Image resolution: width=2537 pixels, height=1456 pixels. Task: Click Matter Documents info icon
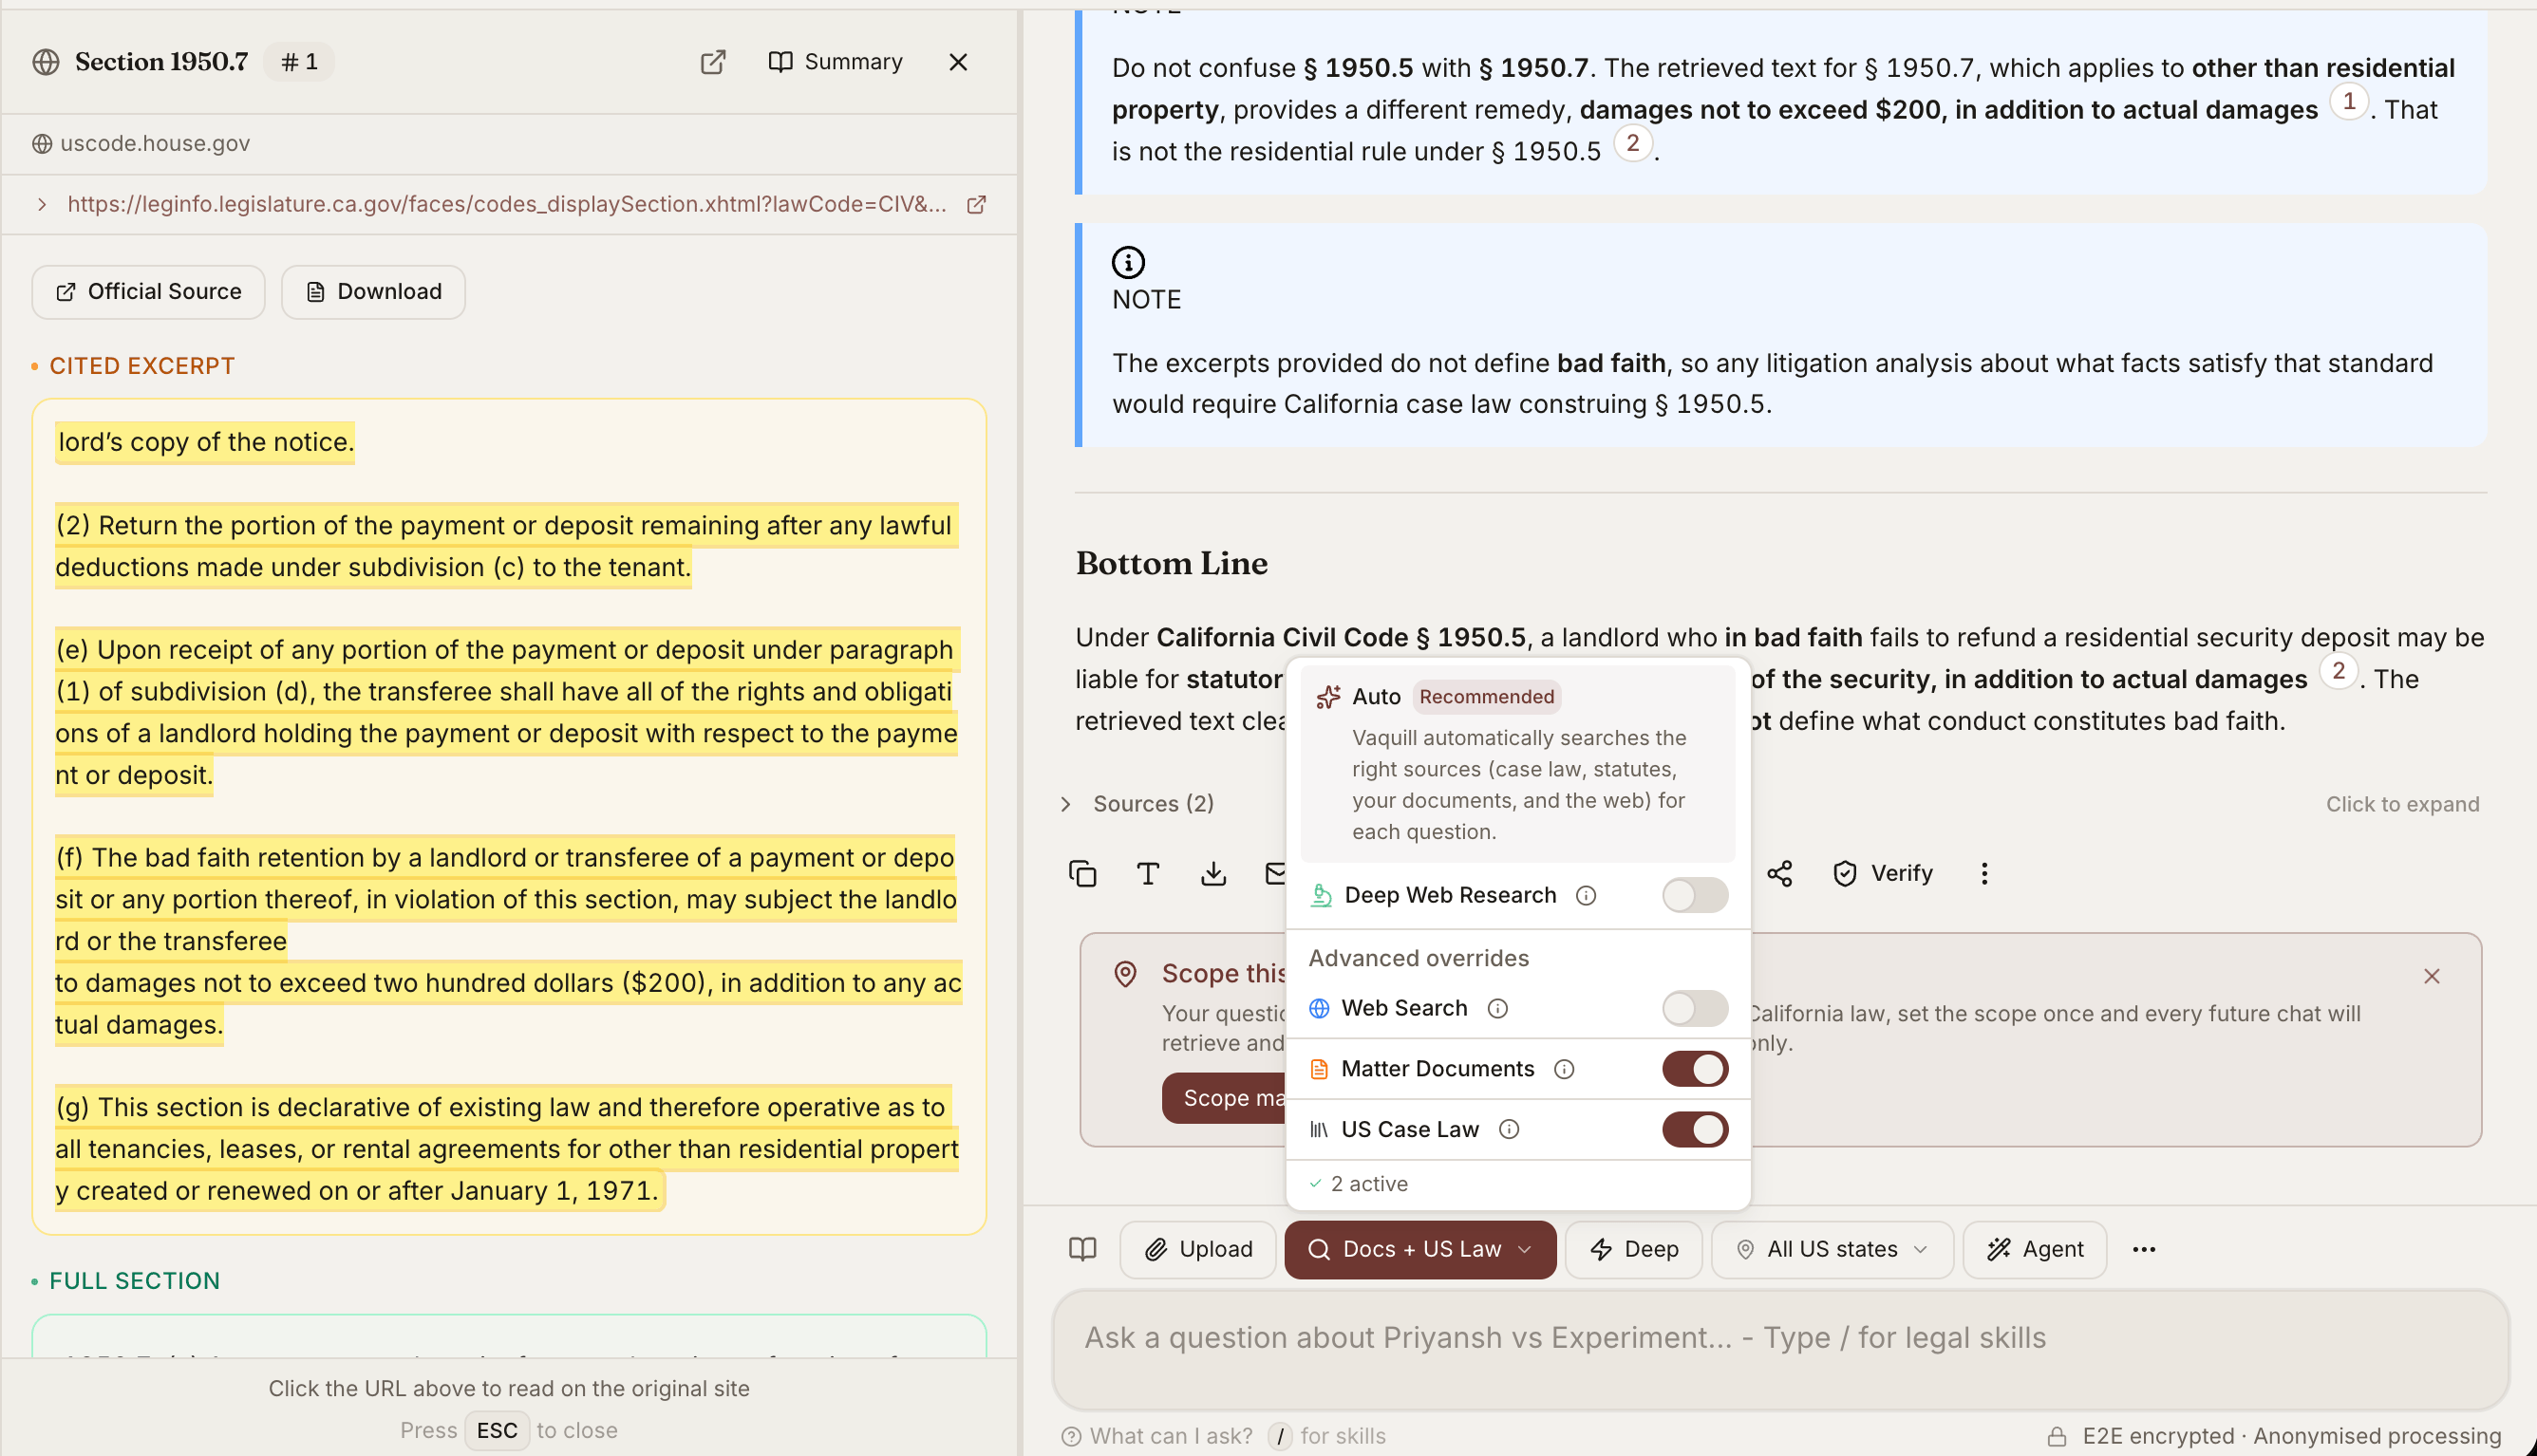[x=1564, y=1069]
